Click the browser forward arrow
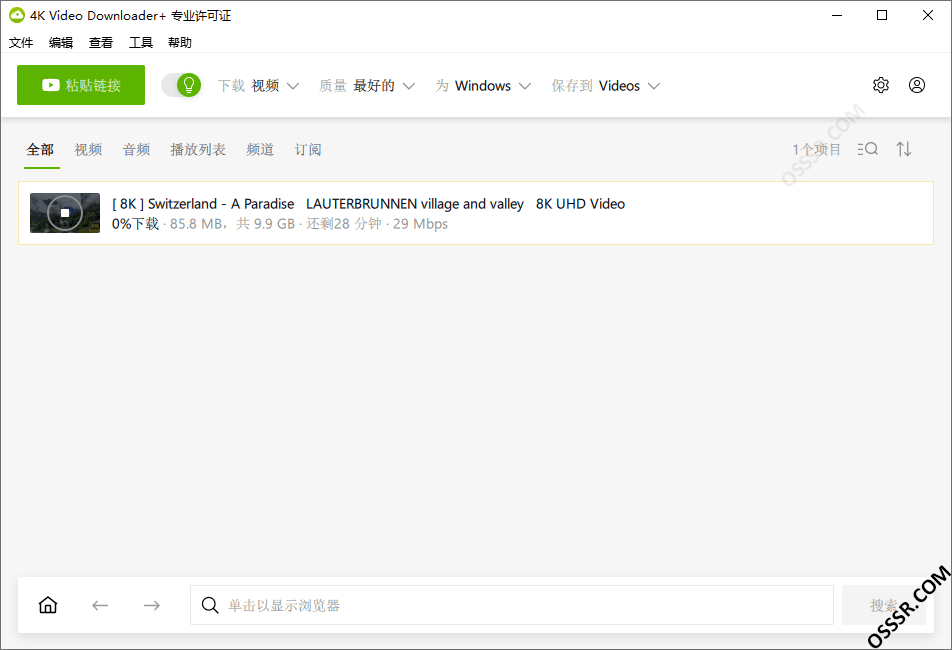Screen dimensions: 952x650 click(152, 605)
